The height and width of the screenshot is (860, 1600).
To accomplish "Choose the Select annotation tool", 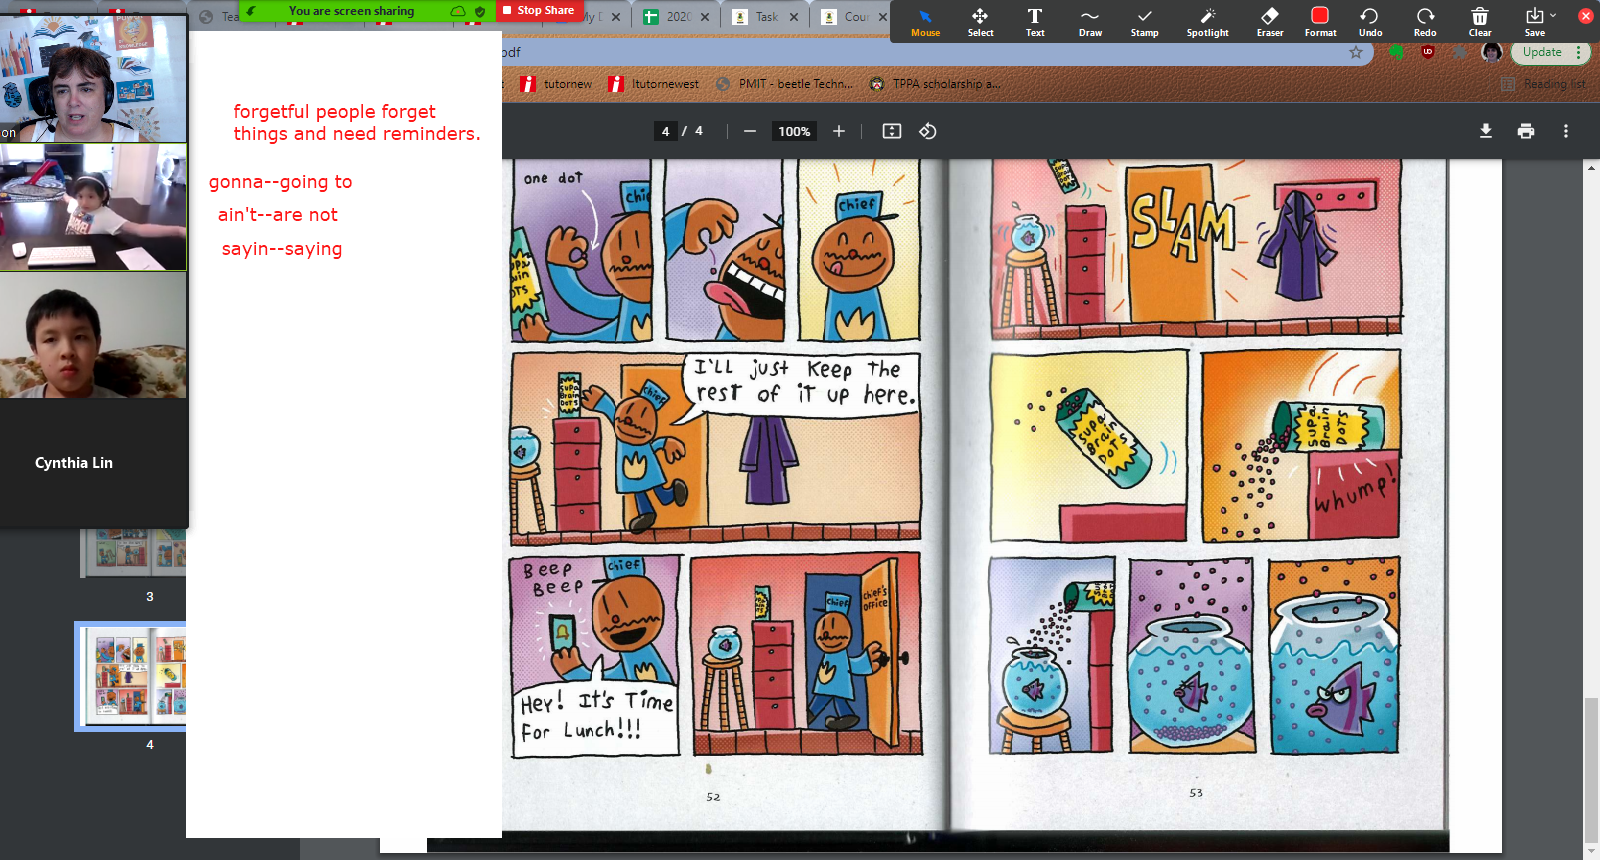I will click(980, 21).
